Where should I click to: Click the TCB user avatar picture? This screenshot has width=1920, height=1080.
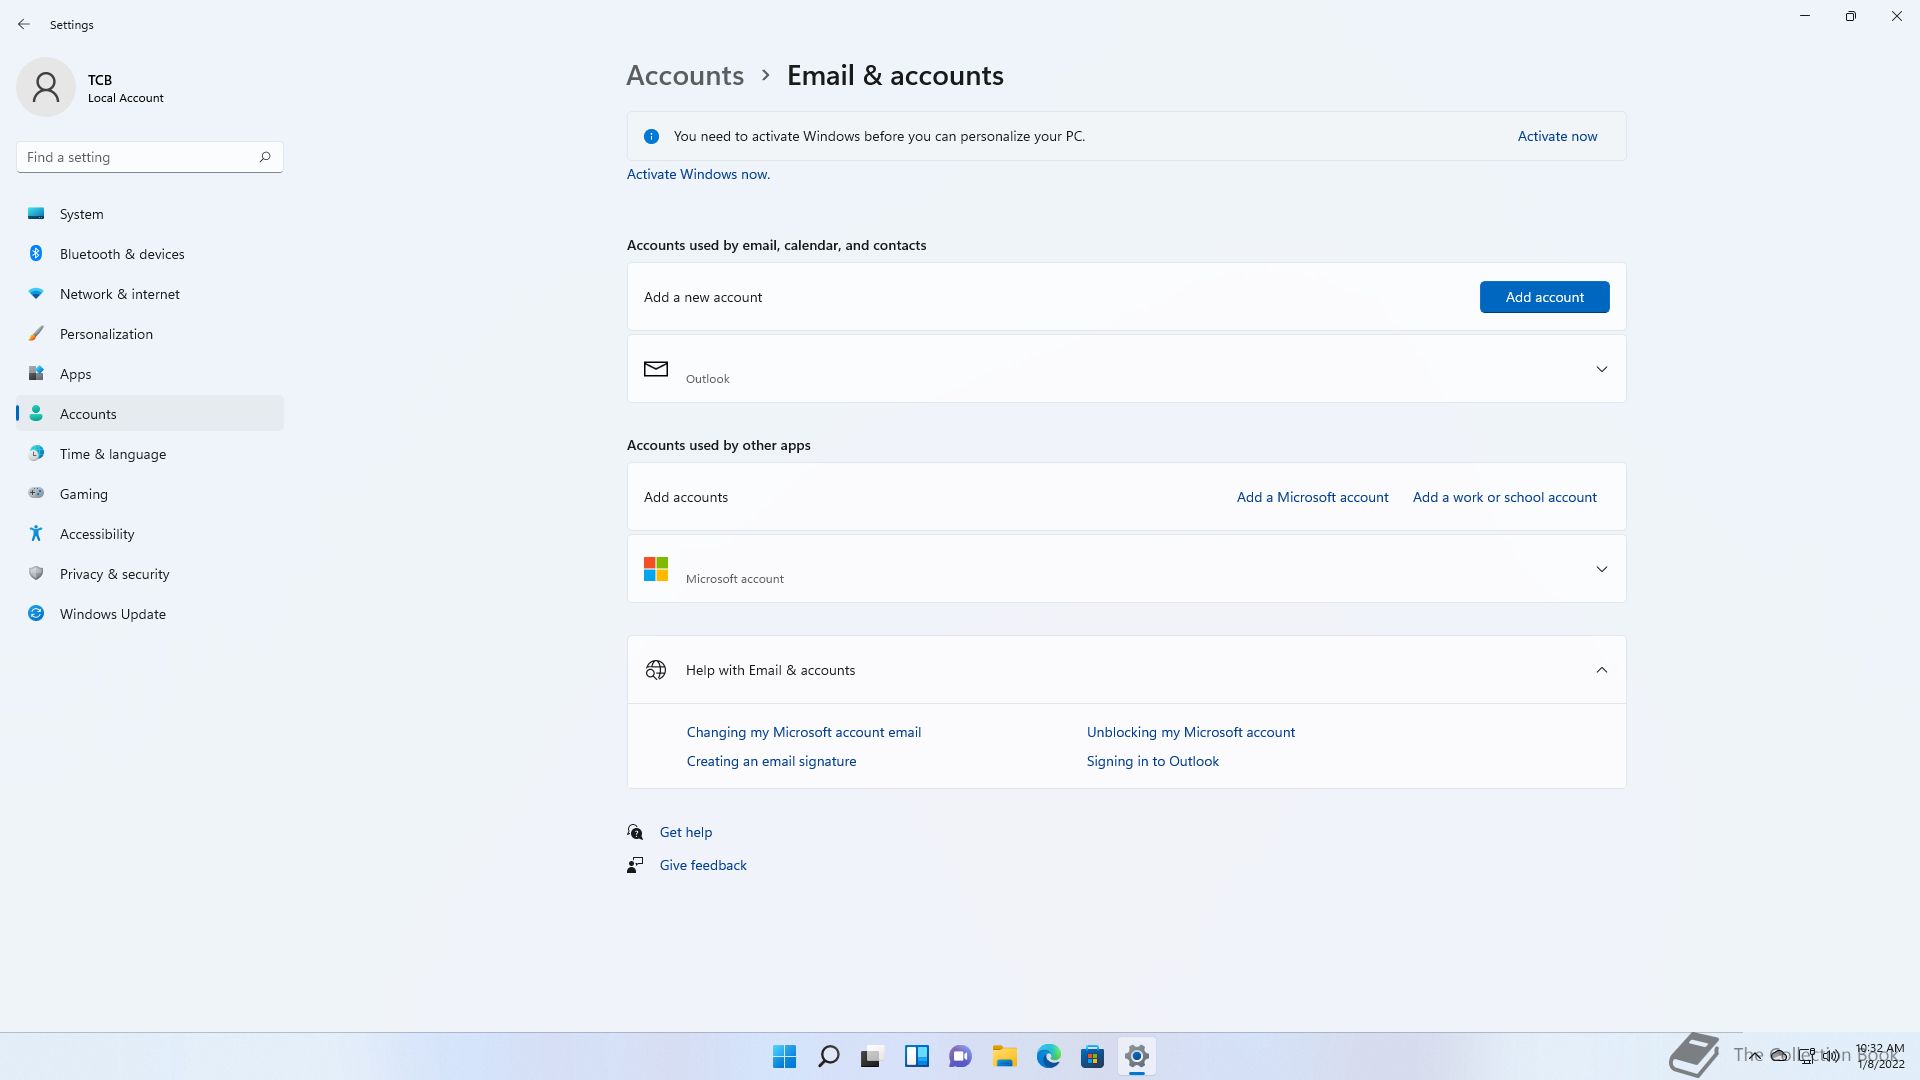tap(46, 87)
